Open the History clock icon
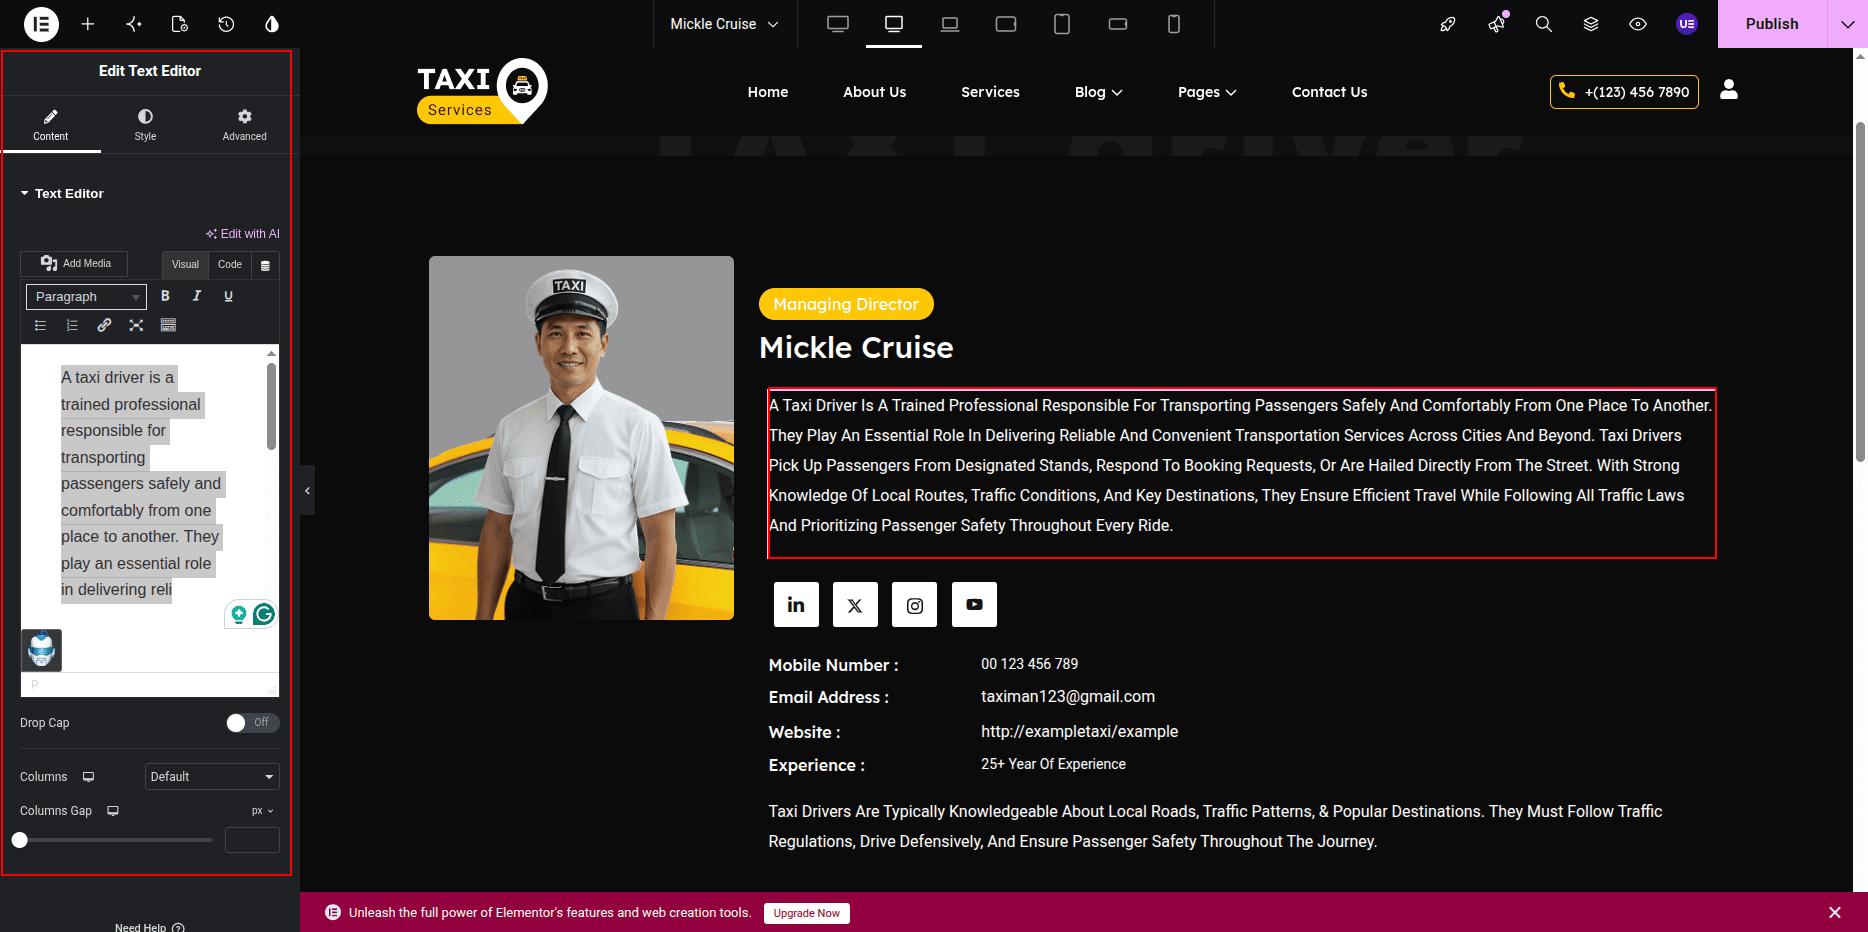Image resolution: width=1868 pixels, height=932 pixels. pos(226,24)
